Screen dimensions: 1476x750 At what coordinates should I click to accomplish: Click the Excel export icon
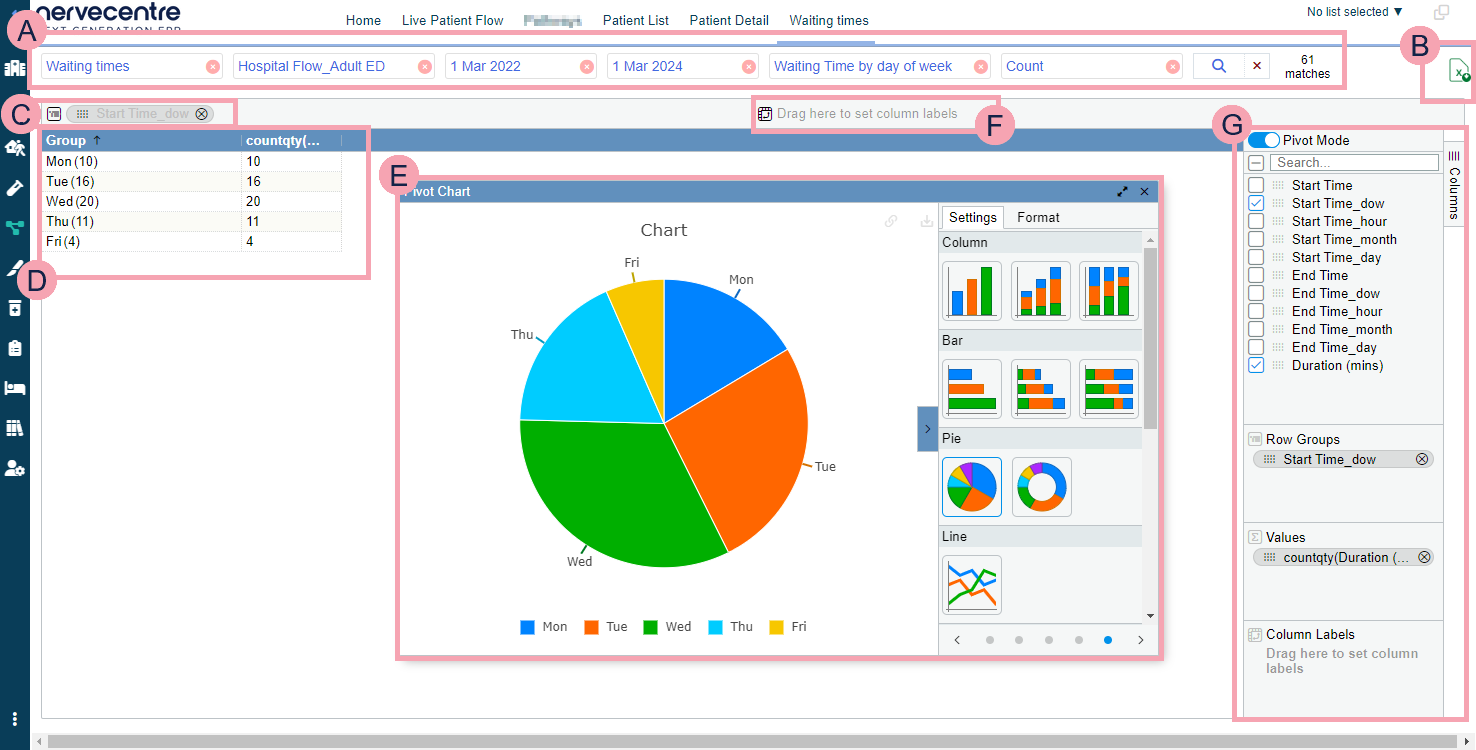point(1459,71)
